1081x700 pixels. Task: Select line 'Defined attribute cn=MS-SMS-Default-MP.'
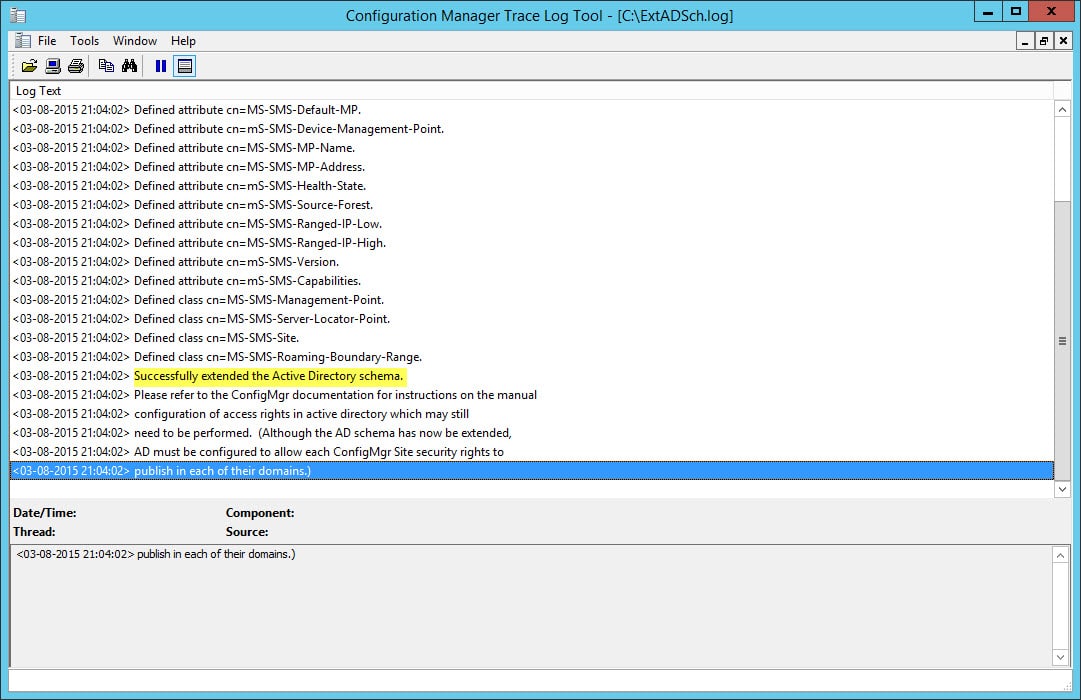(x=532, y=110)
